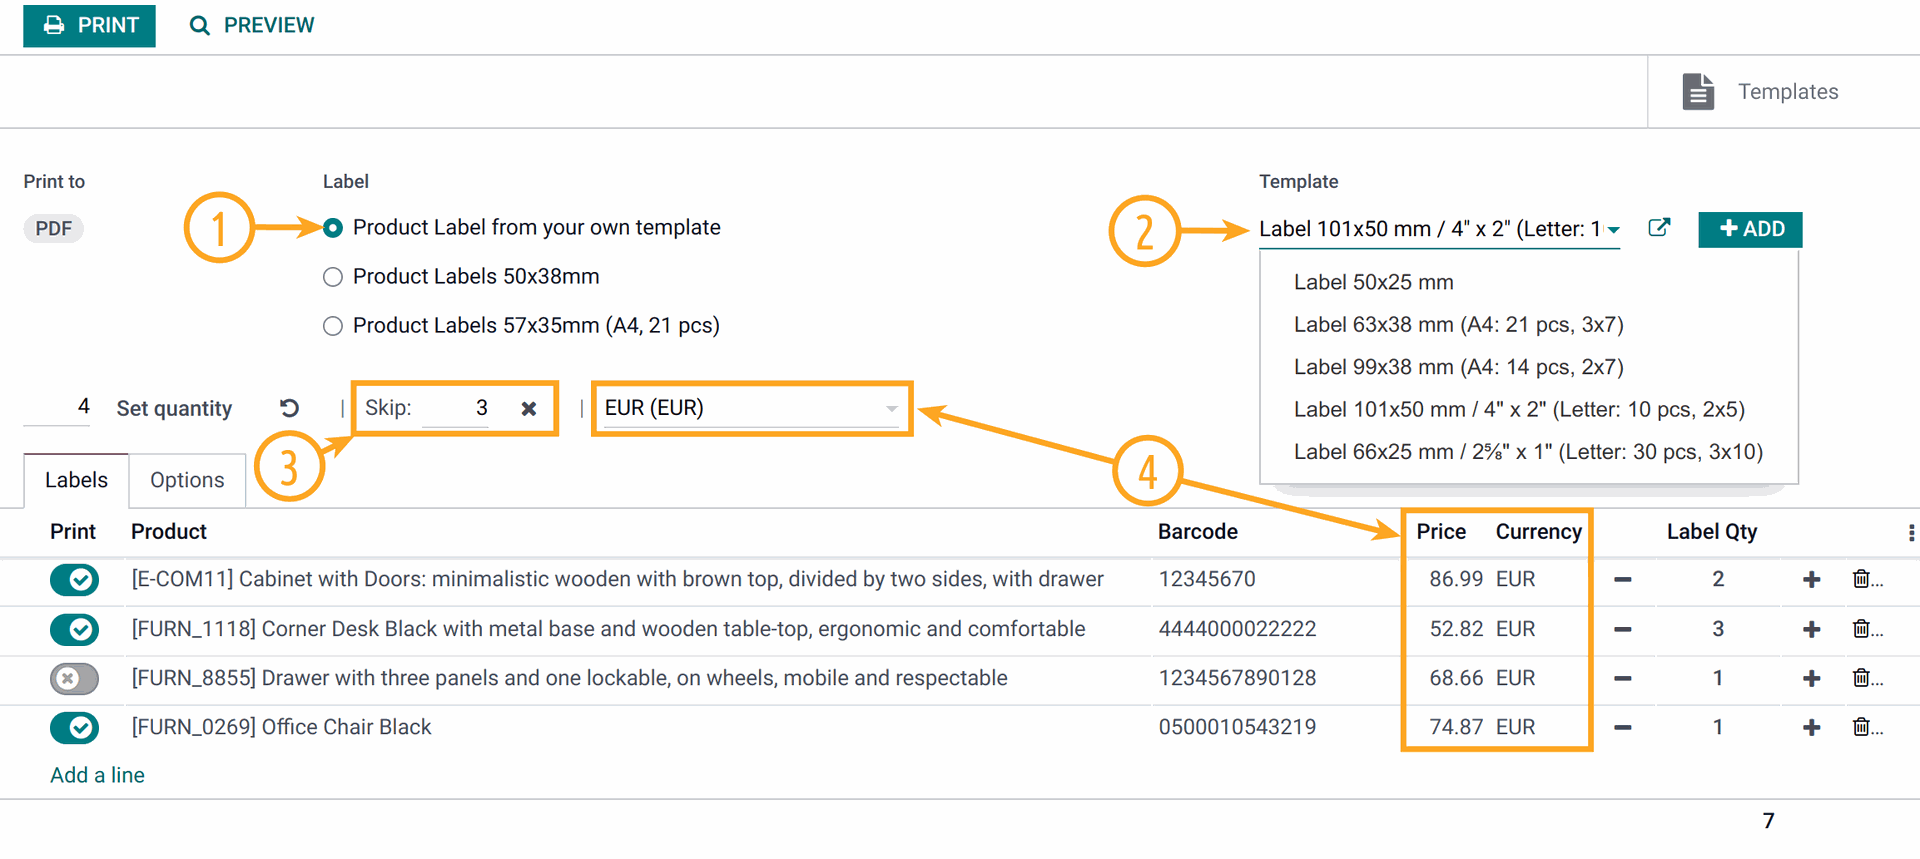The height and width of the screenshot is (859, 1920).
Task: Reset quantity with the undo arrow icon
Action: pos(289,408)
